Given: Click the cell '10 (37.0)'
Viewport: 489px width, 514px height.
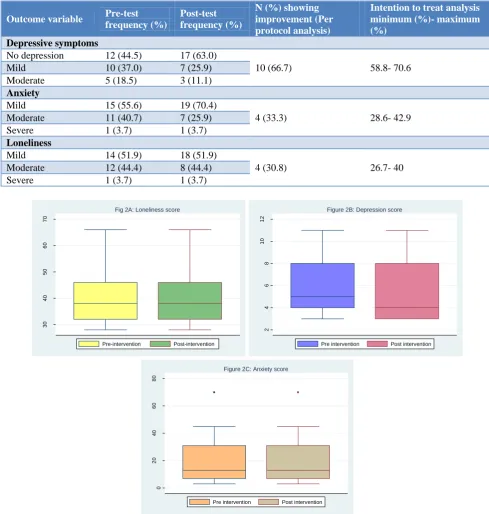Looking at the screenshot, I should pyautogui.click(x=123, y=68).
